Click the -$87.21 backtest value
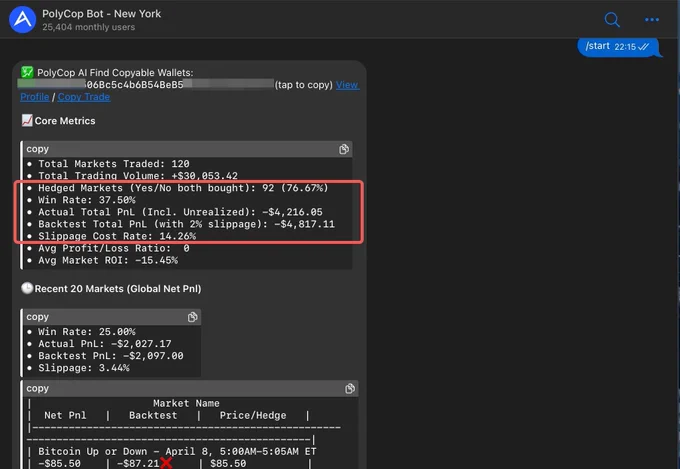This screenshot has width=680, height=469. click(x=138, y=463)
